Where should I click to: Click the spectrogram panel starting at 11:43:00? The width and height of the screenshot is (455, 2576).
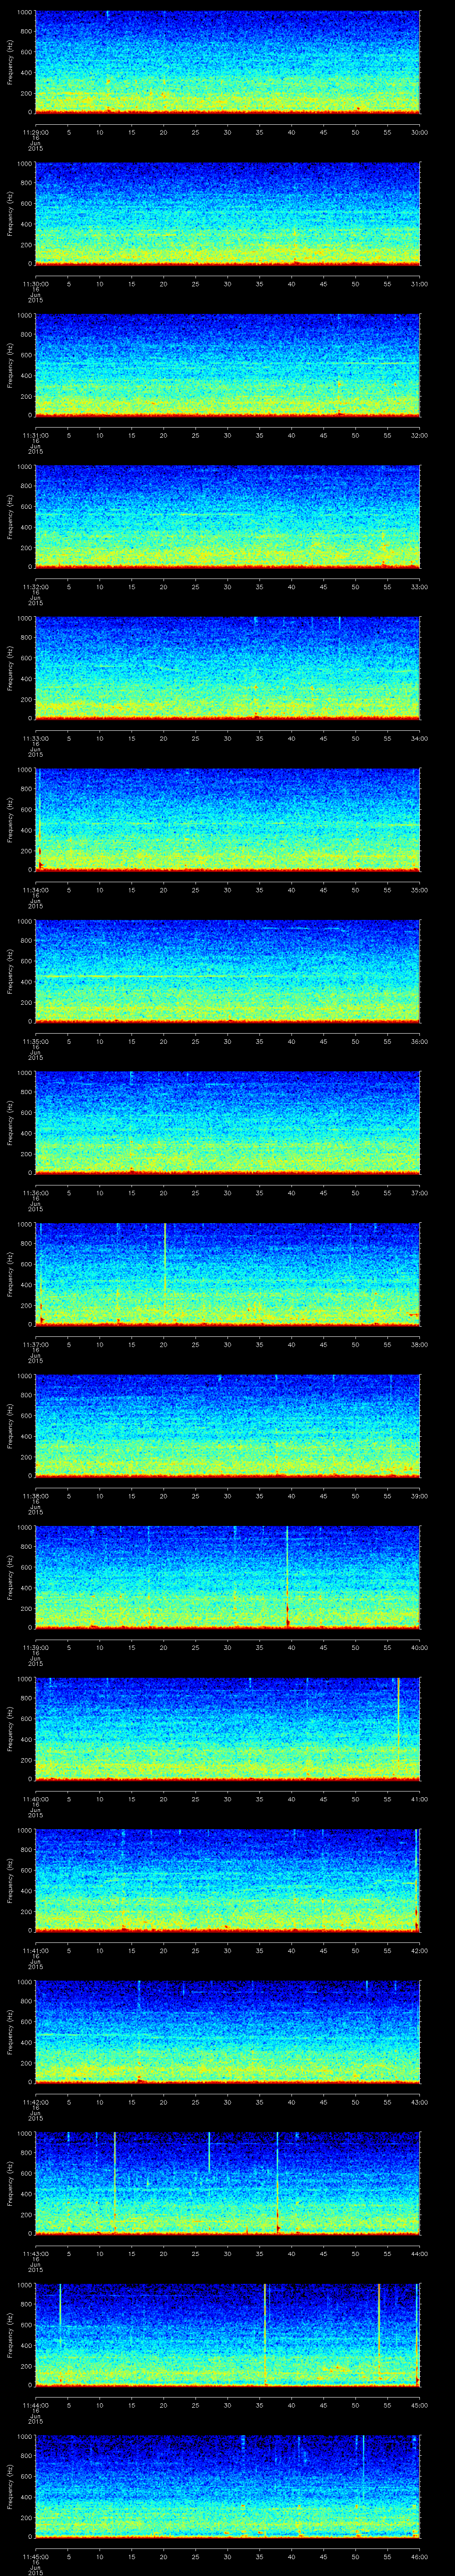(228, 2183)
